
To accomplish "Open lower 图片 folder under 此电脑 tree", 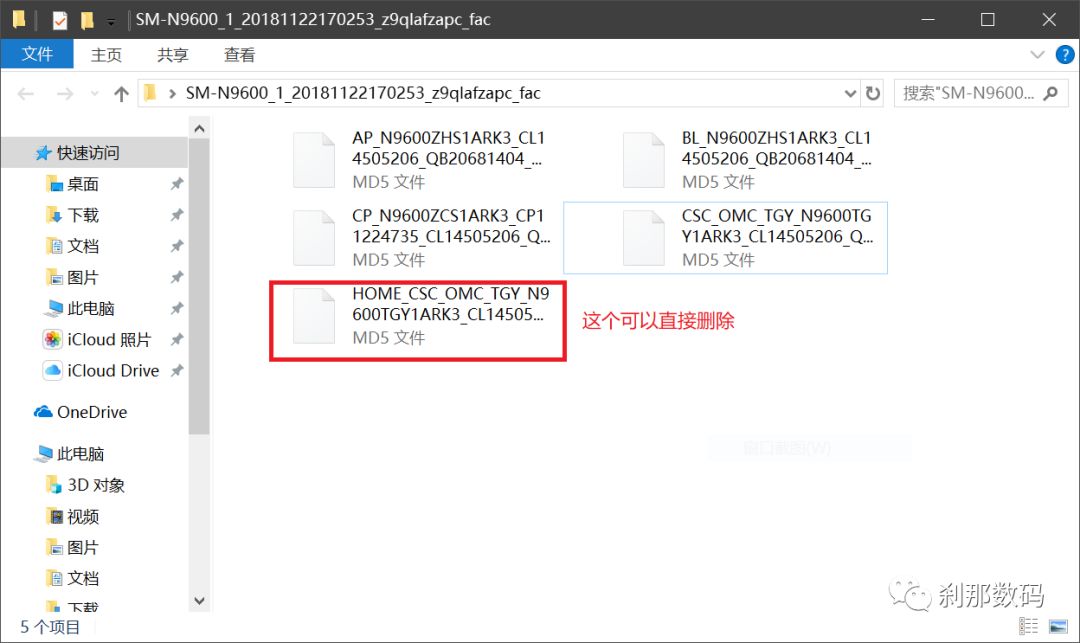I will (x=83, y=547).
